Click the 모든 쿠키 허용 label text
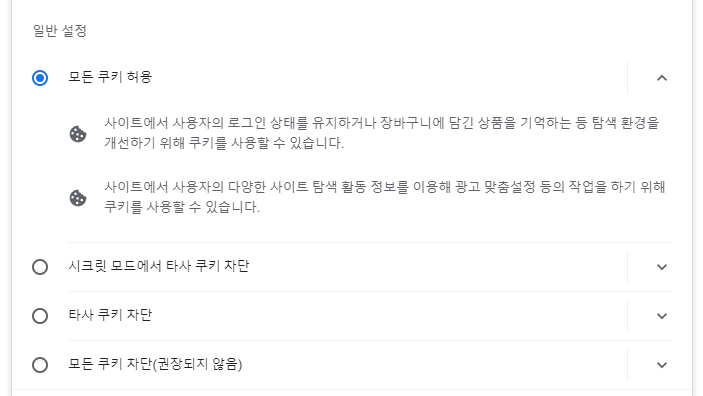 [x=110, y=77]
